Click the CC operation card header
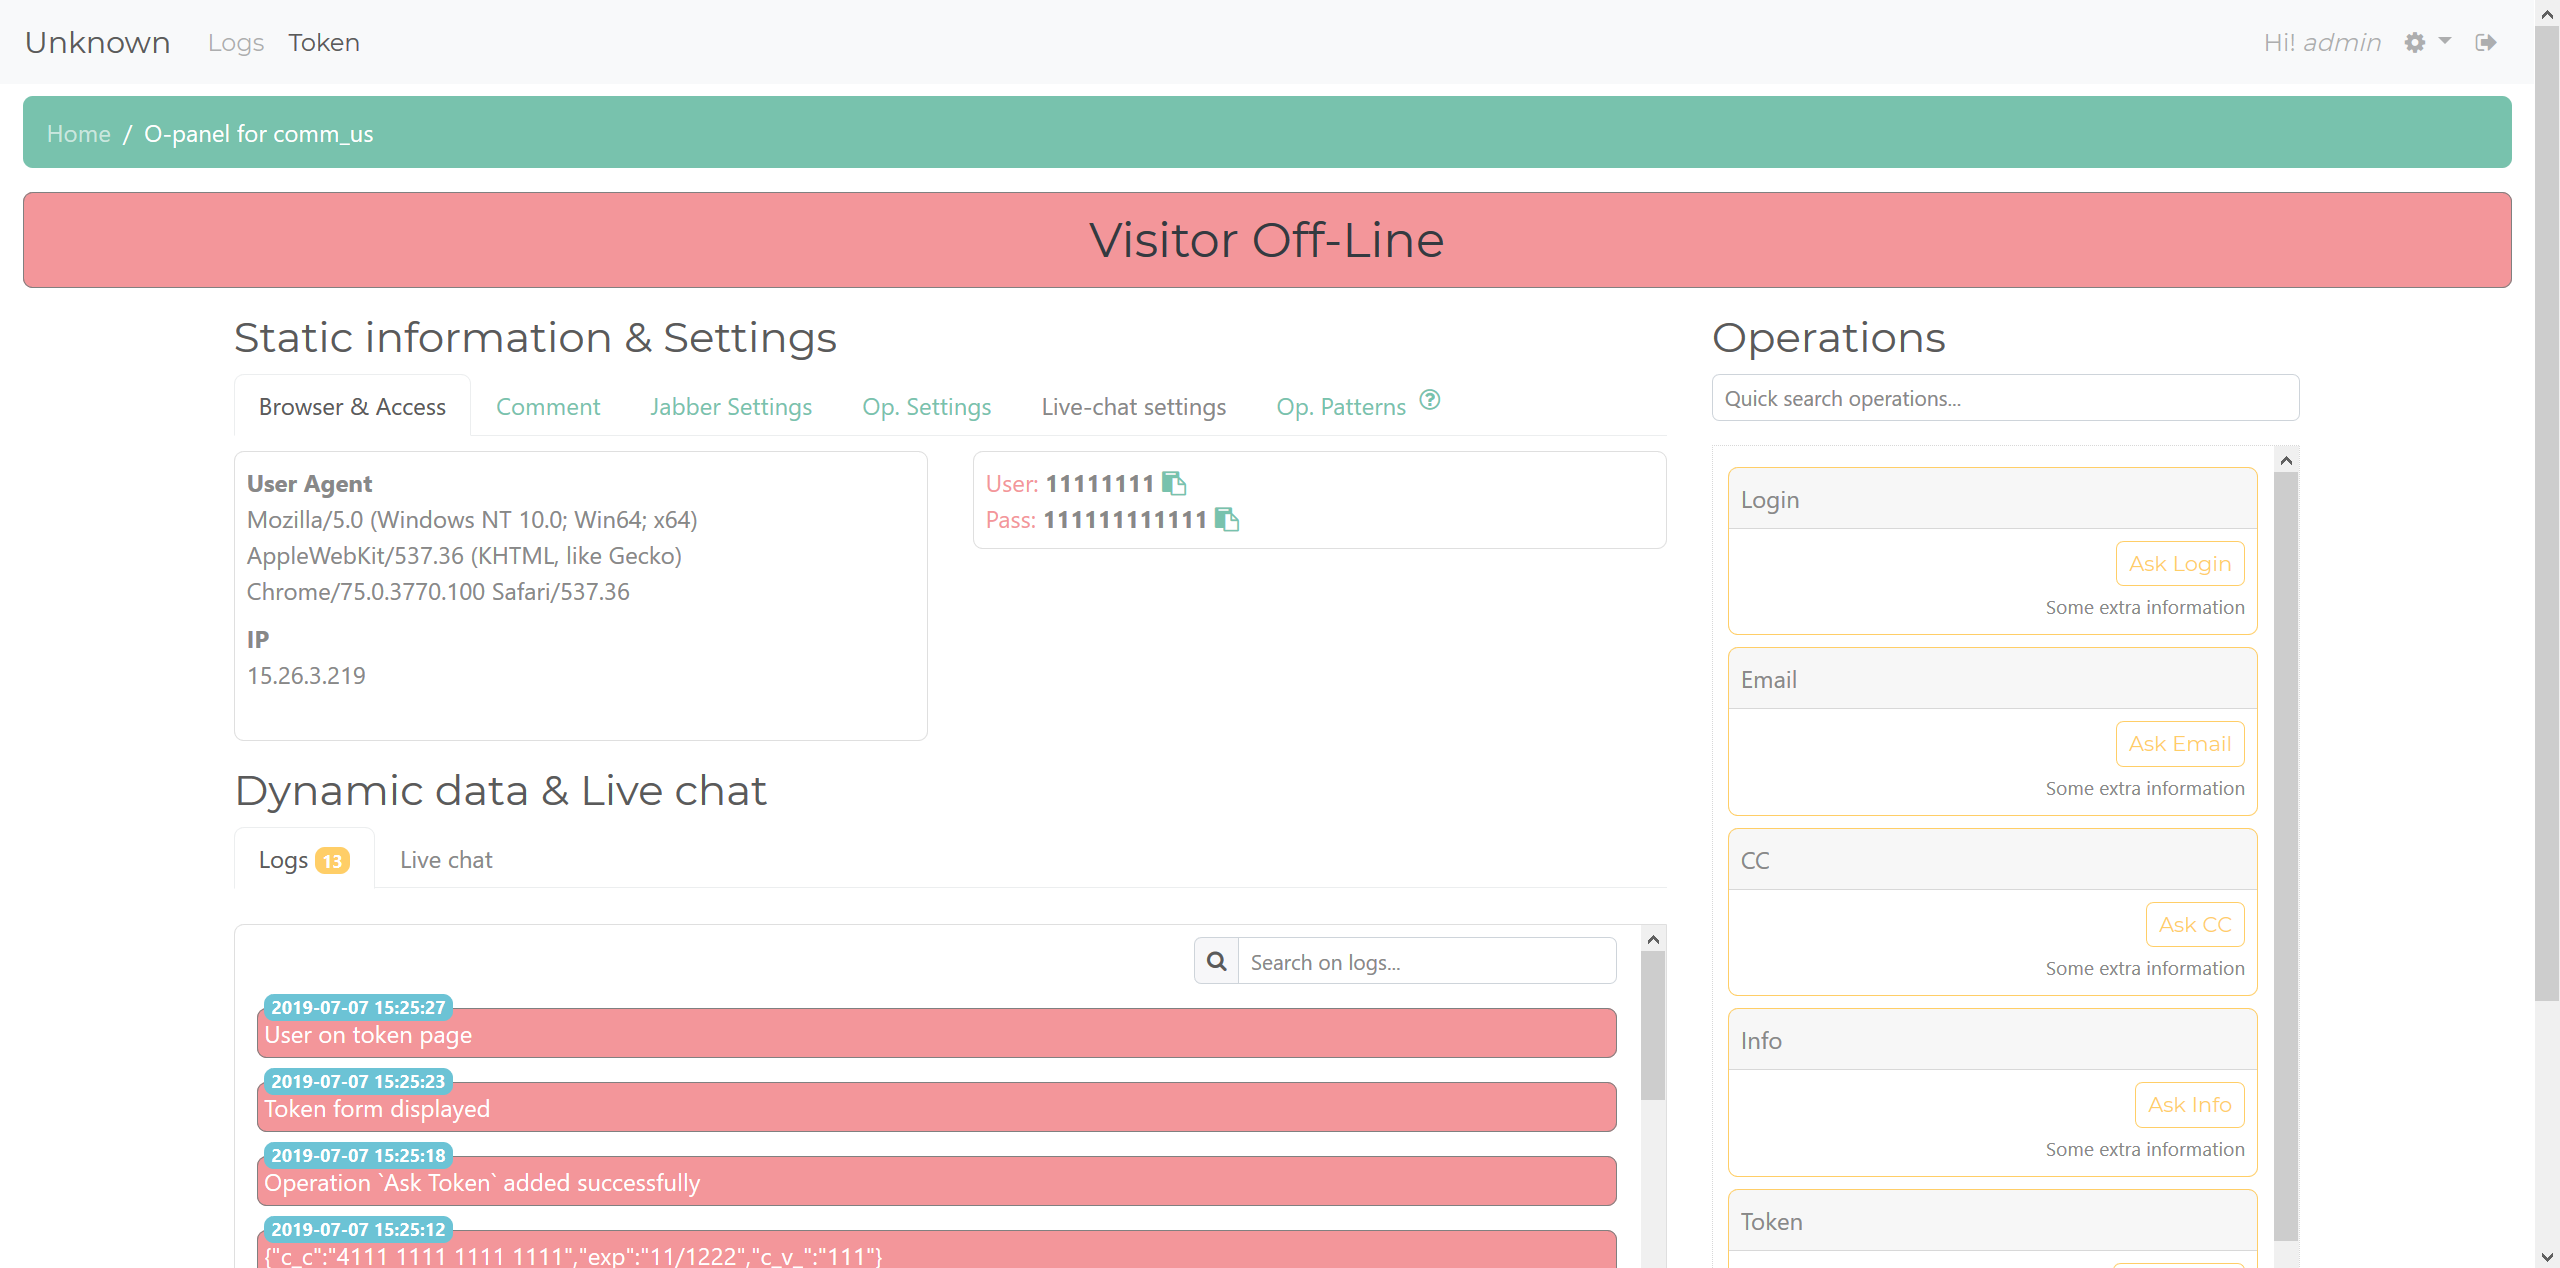The width and height of the screenshot is (2560, 1268). [1992, 860]
